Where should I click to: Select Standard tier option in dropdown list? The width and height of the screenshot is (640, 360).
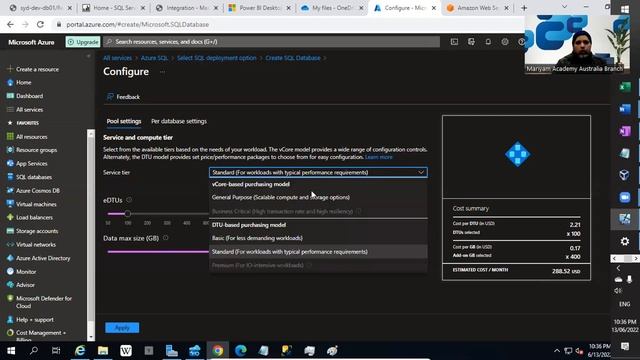[318, 252]
